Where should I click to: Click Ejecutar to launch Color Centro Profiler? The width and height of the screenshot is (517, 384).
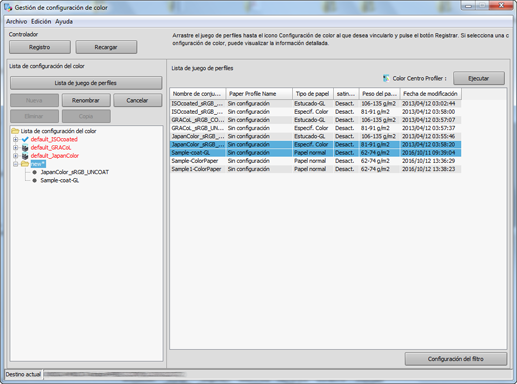pos(479,78)
